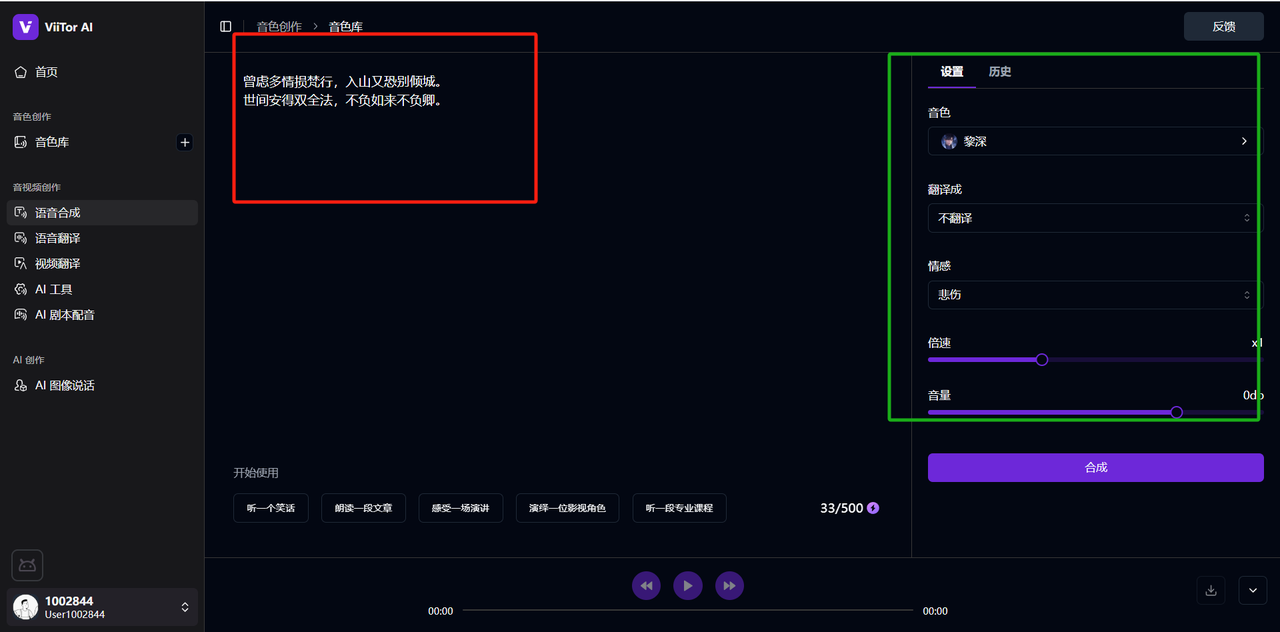Click the robot assistant icon in sidebar

(x=27, y=565)
